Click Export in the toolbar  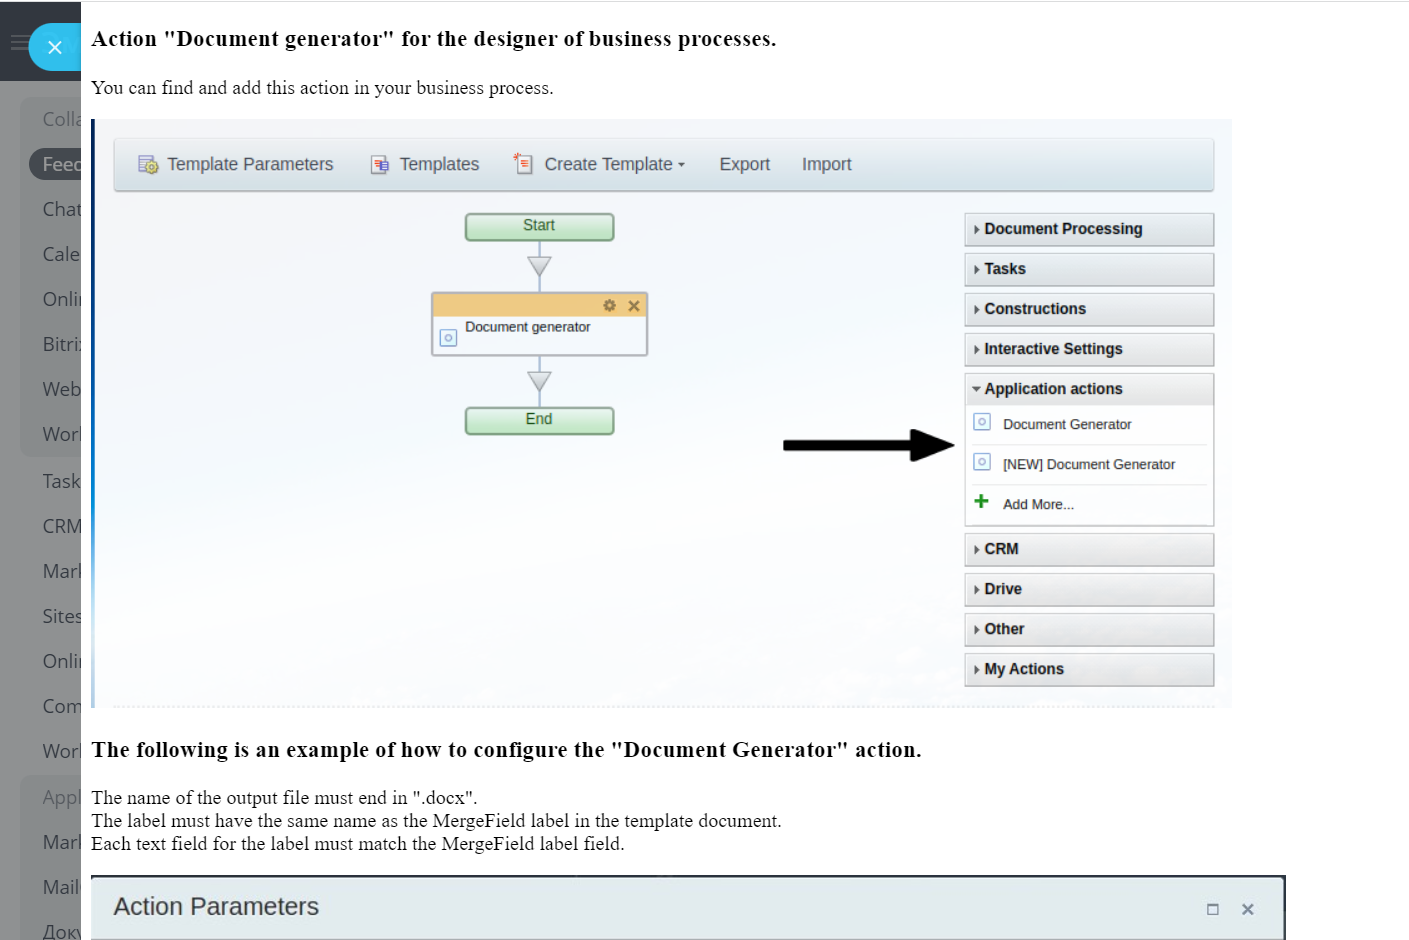point(745,165)
